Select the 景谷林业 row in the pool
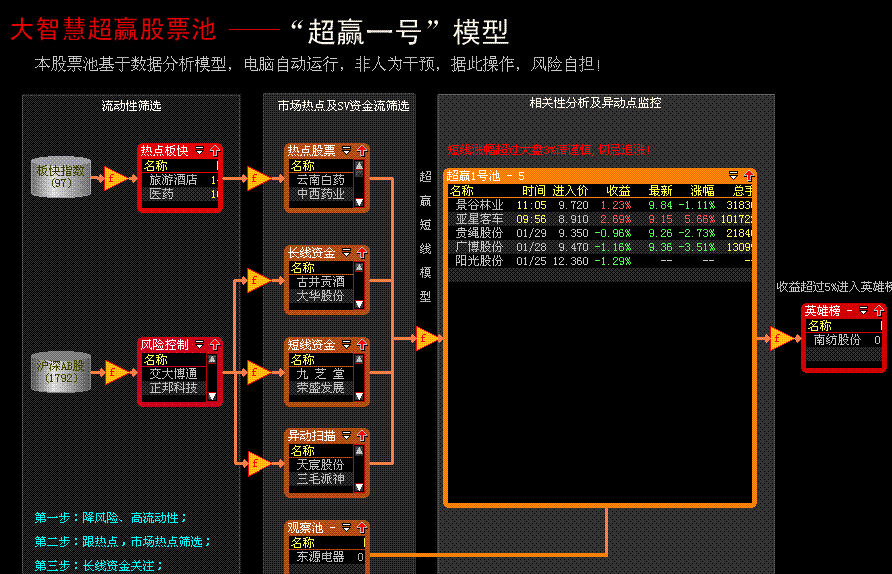This screenshot has width=892, height=574. 600,205
